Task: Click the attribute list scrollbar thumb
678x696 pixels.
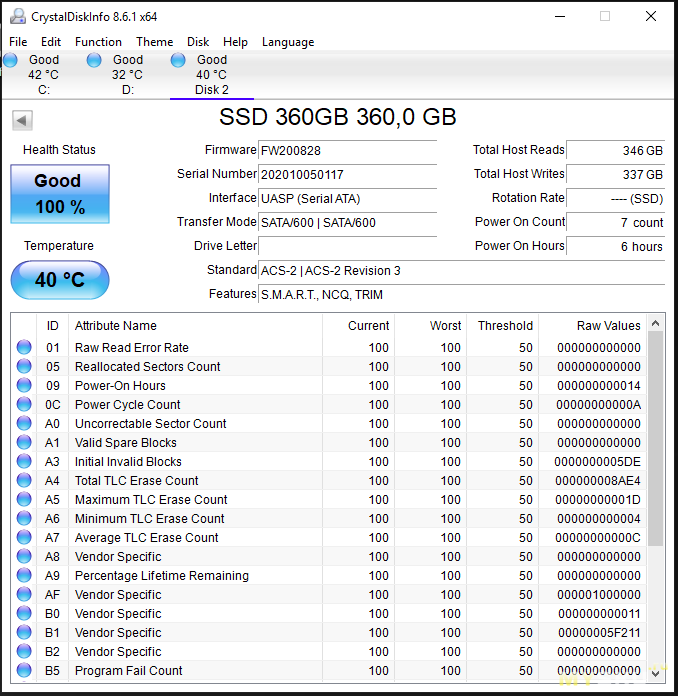Action: click(x=655, y=439)
